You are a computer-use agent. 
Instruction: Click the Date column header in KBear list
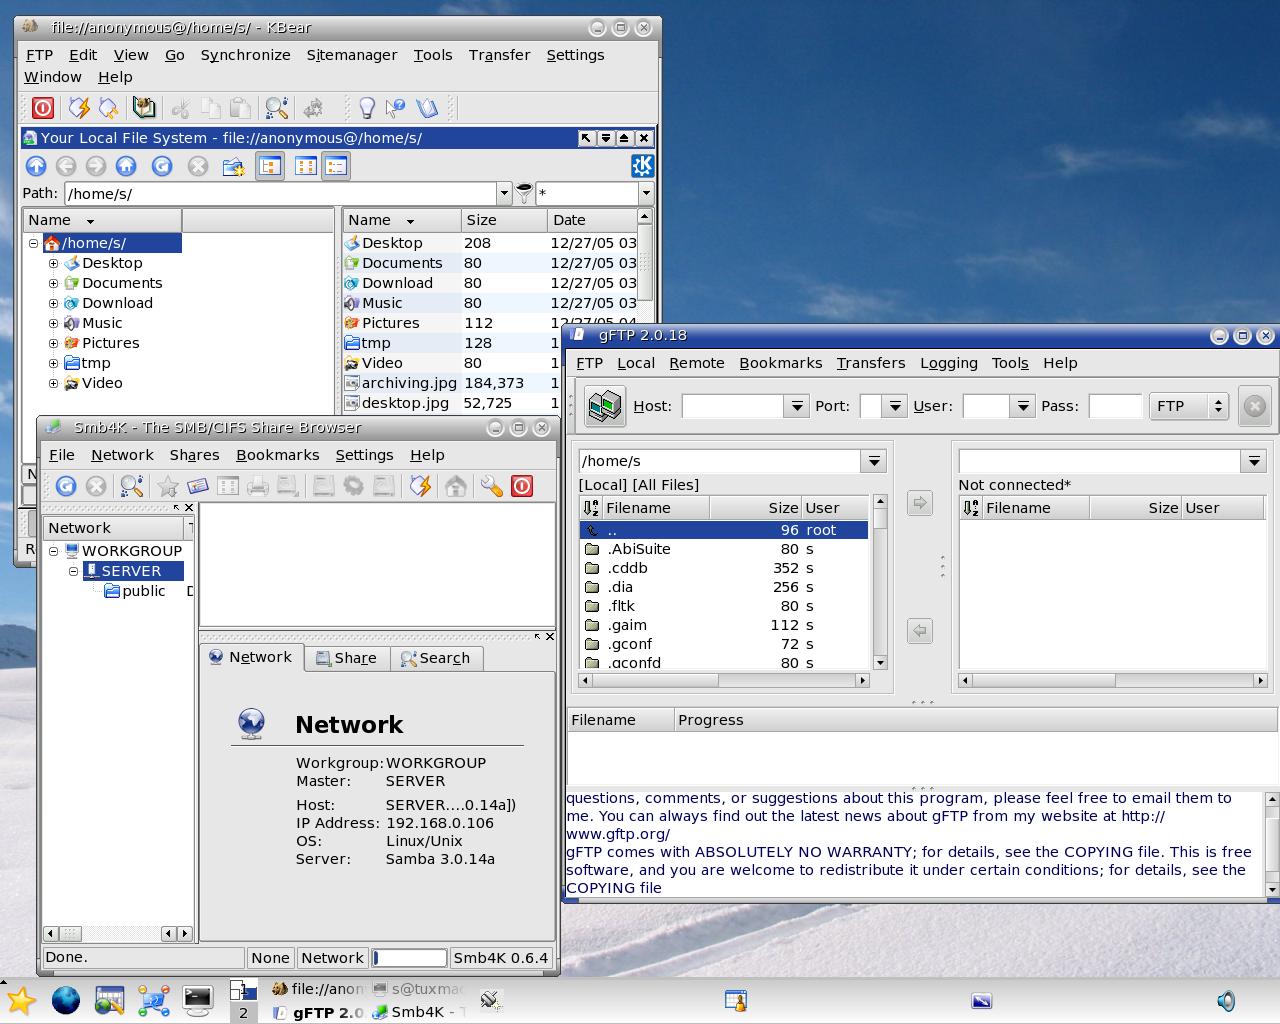pos(592,220)
